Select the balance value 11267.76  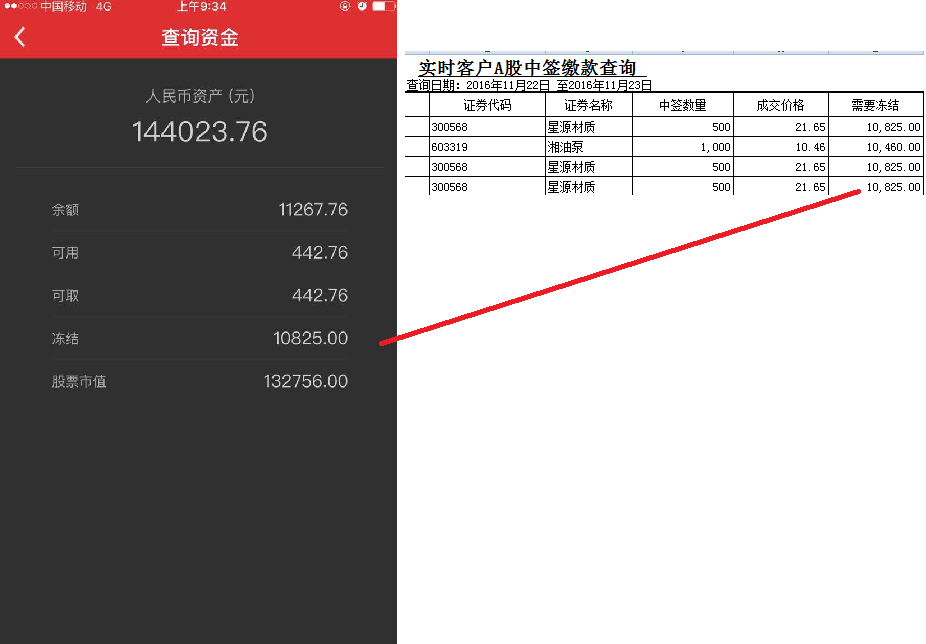tap(313, 210)
